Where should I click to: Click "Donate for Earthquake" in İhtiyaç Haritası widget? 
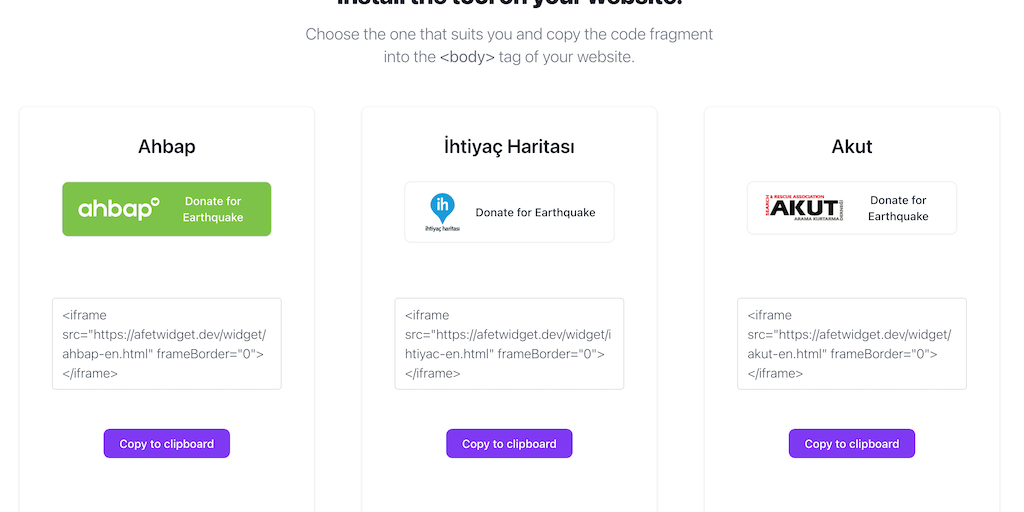pos(535,212)
